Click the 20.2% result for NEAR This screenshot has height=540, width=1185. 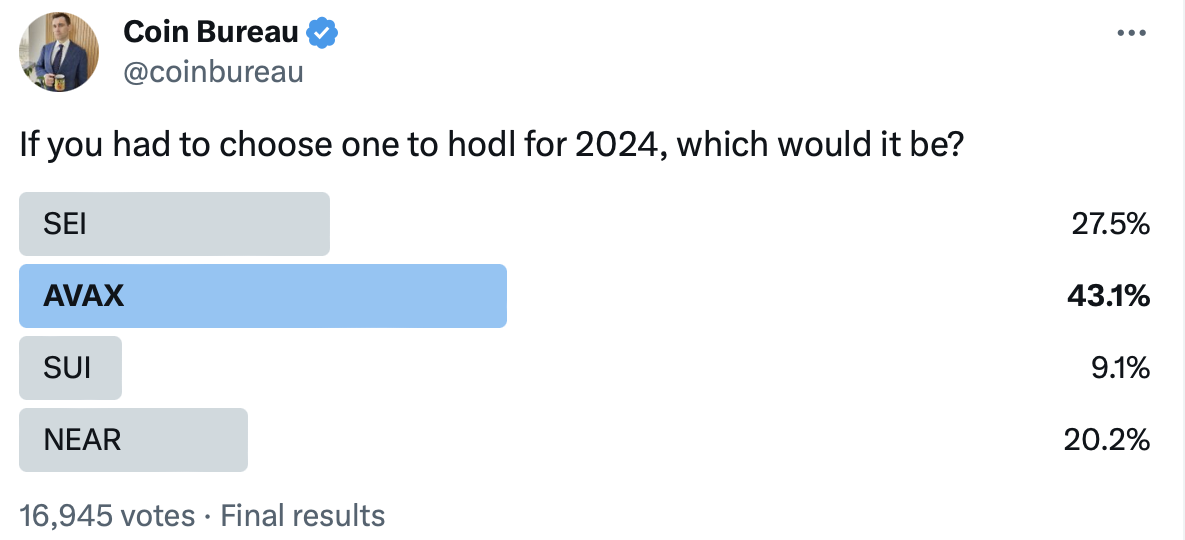[x=1107, y=440]
